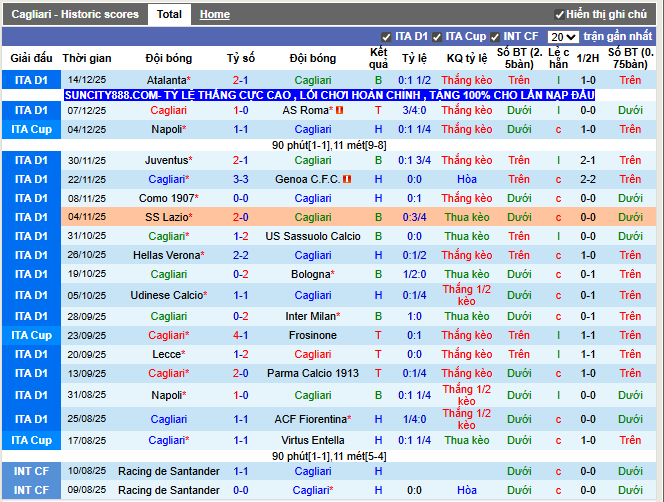This screenshot has height=502, width=664.
Task: Click the penalty note 11 mét[9-8]
Action: (x=360, y=145)
